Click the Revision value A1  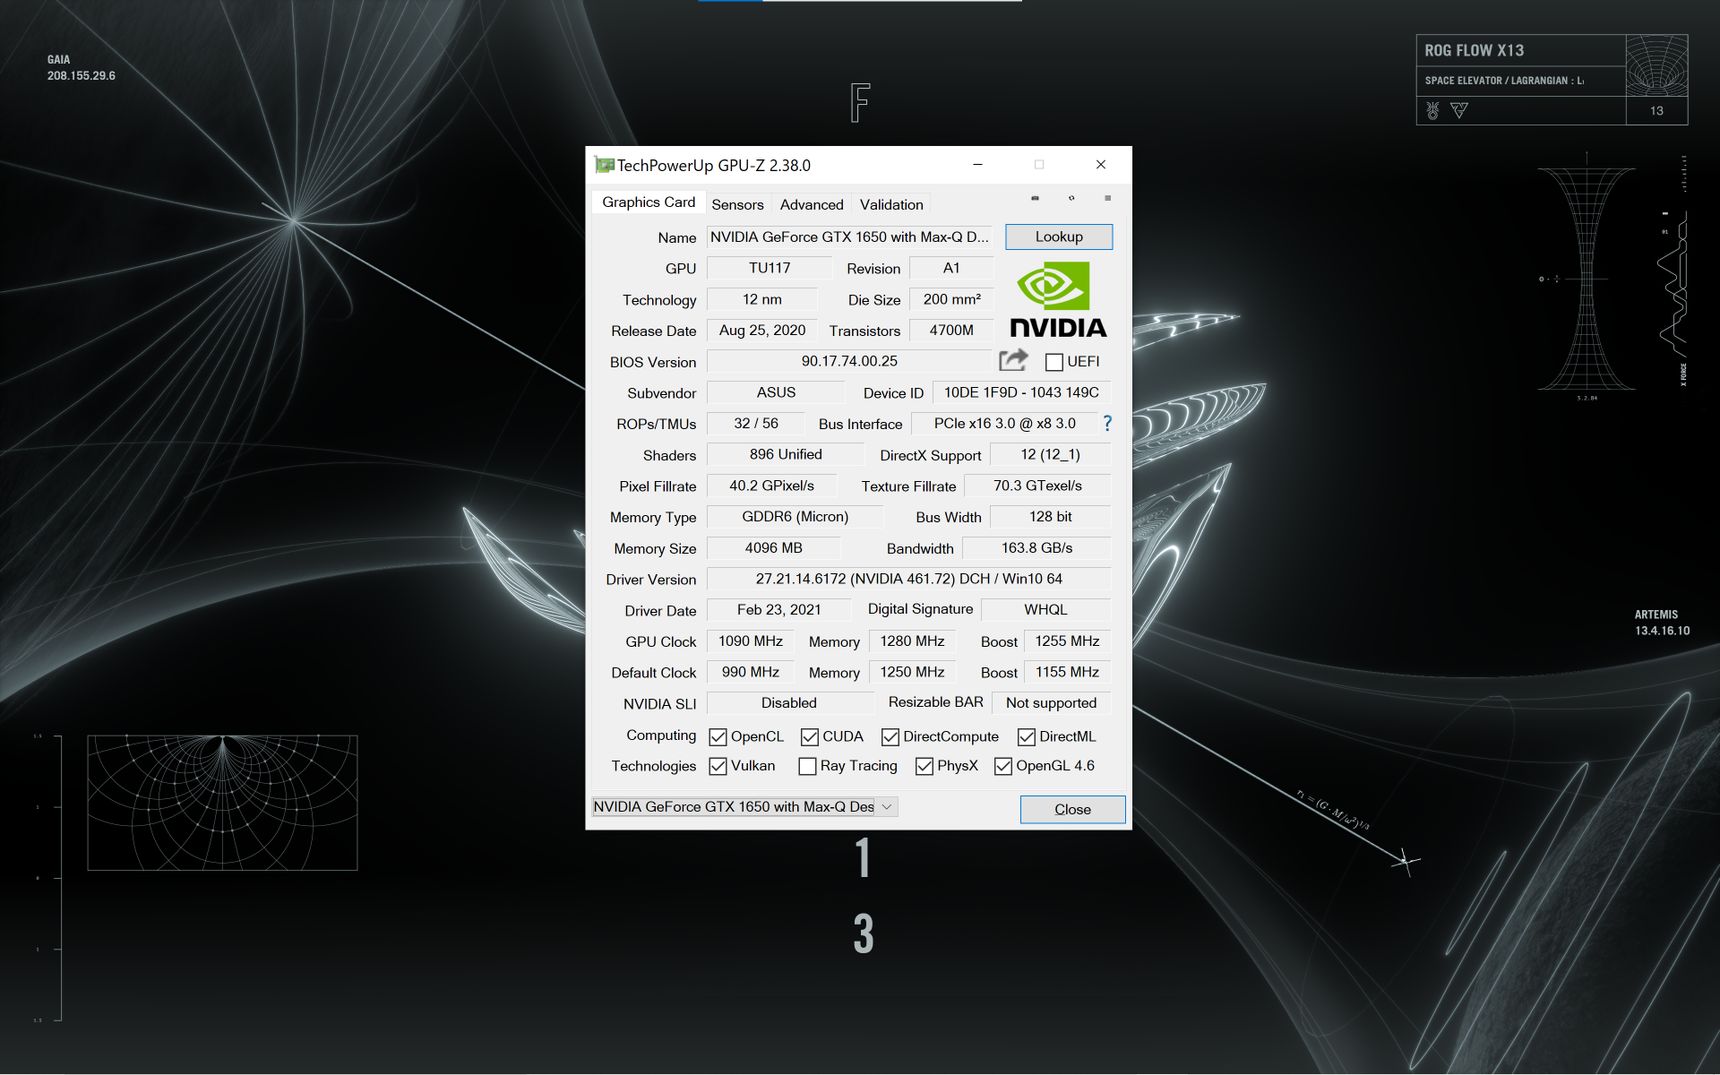point(951,268)
